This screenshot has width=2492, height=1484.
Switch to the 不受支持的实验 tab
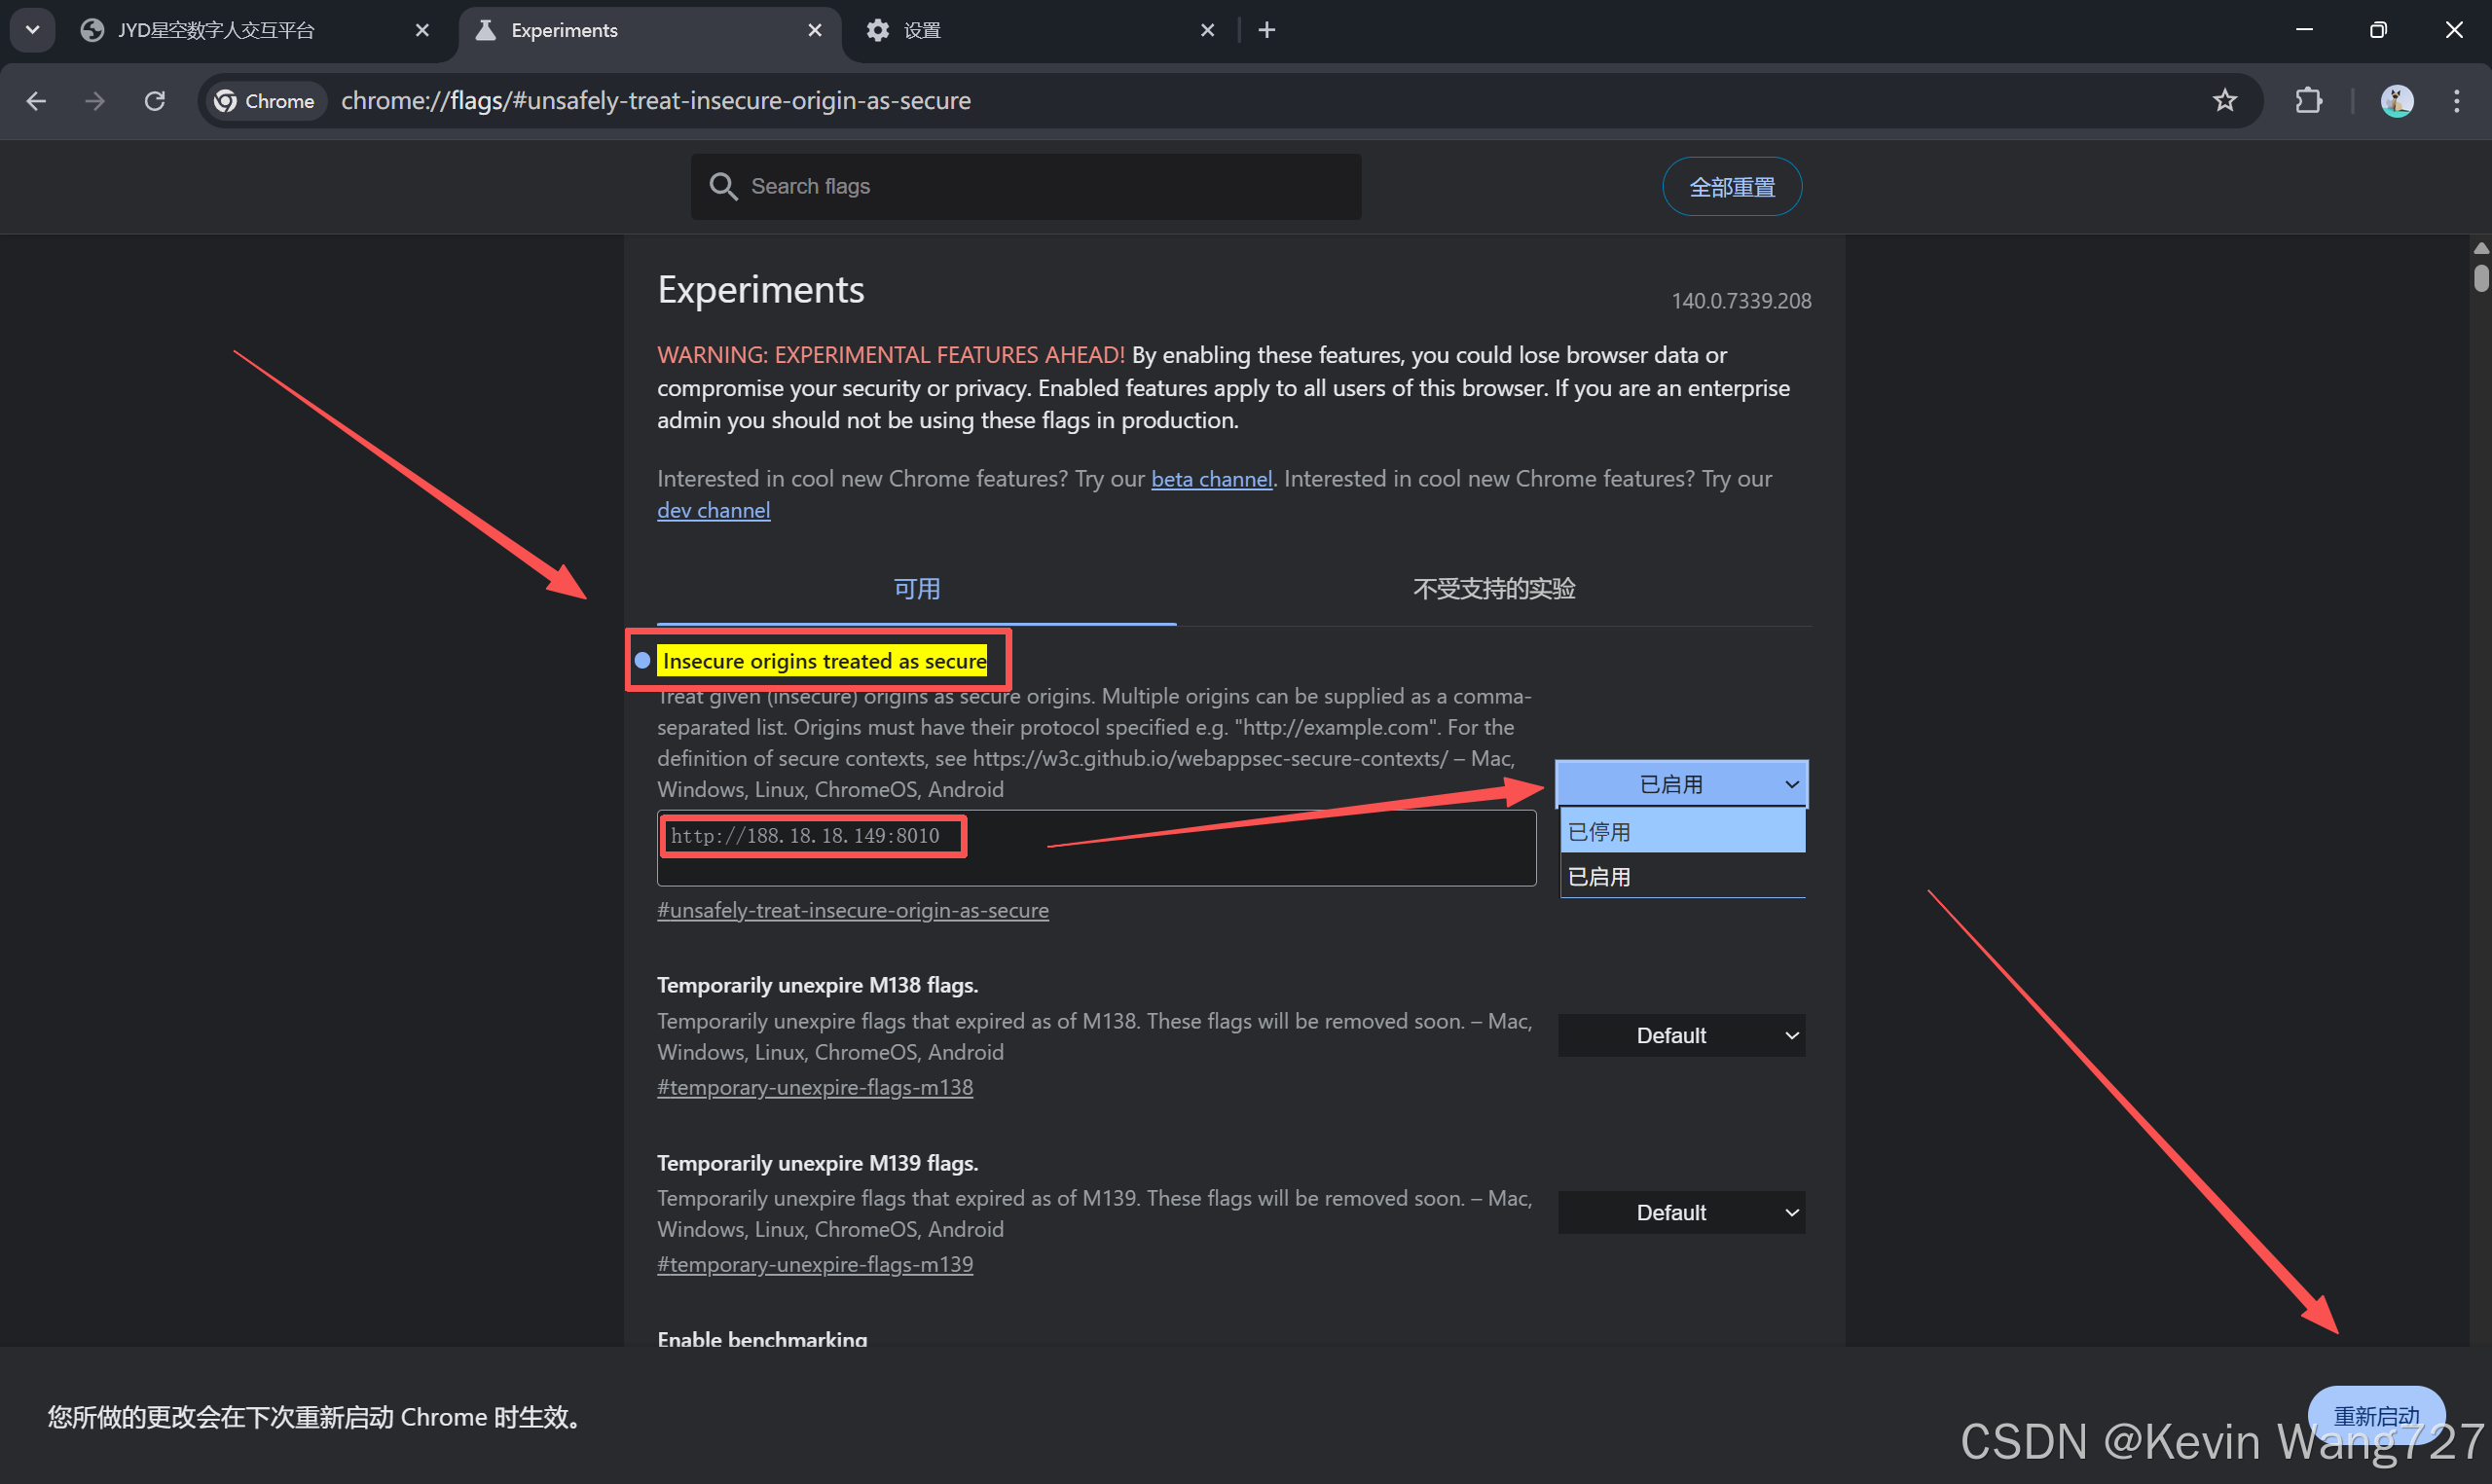coord(1494,589)
